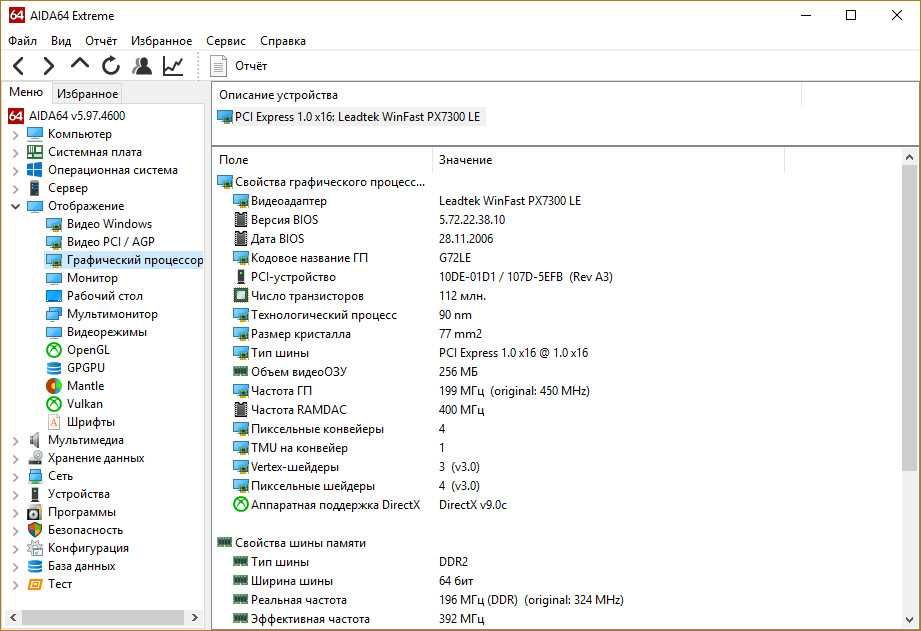Click the Мультимедиа speaker icon
Viewport: 921px width, 631px height.
coord(35,440)
